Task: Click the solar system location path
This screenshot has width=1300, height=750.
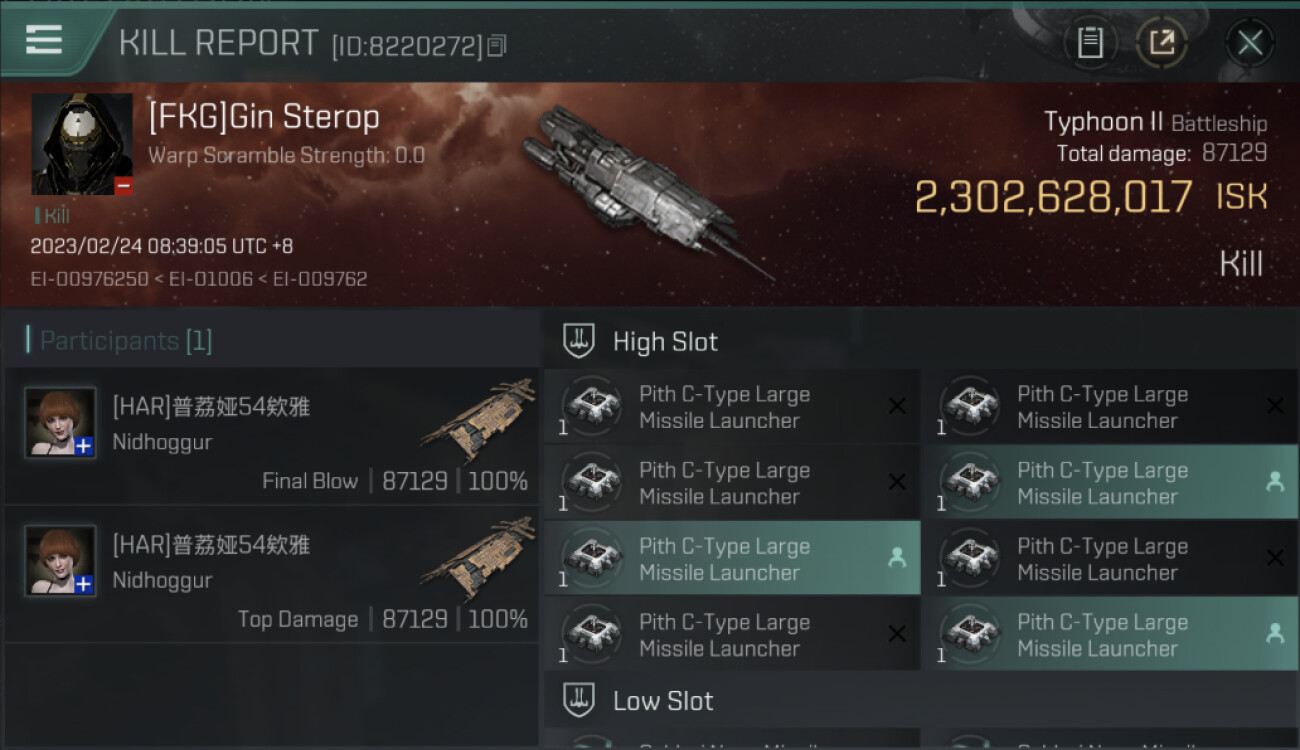Action: point(199,279)
